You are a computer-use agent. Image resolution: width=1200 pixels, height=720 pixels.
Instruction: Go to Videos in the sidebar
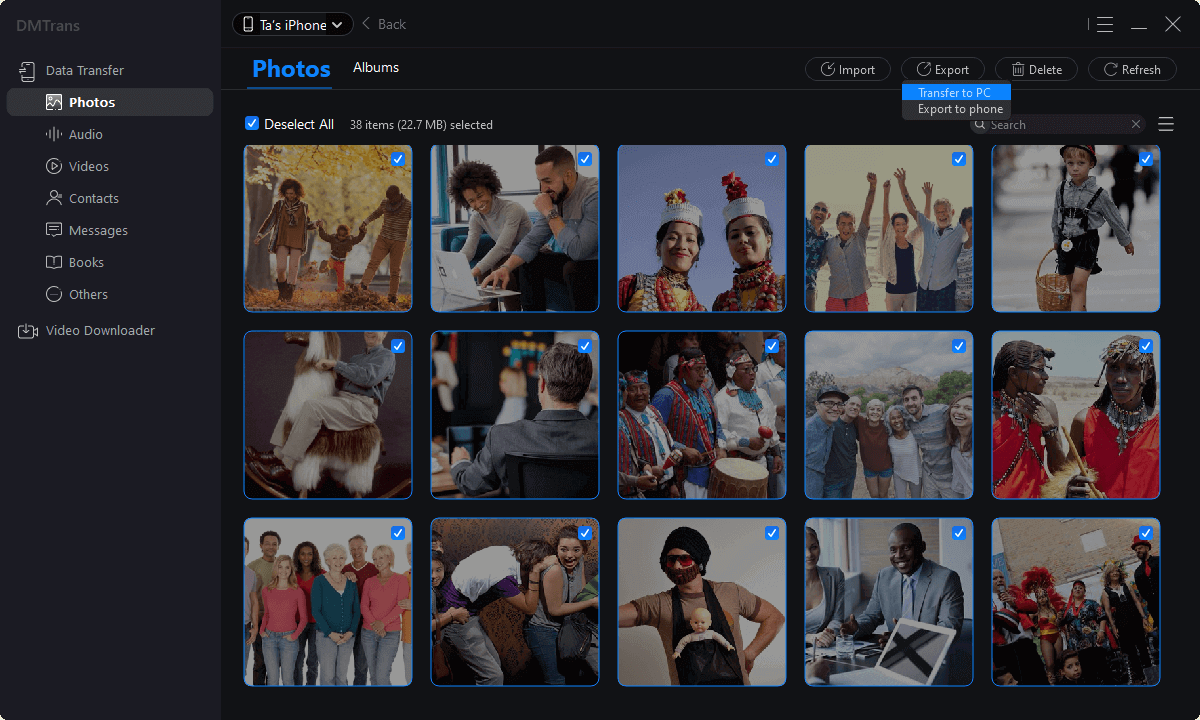point(88,166)
